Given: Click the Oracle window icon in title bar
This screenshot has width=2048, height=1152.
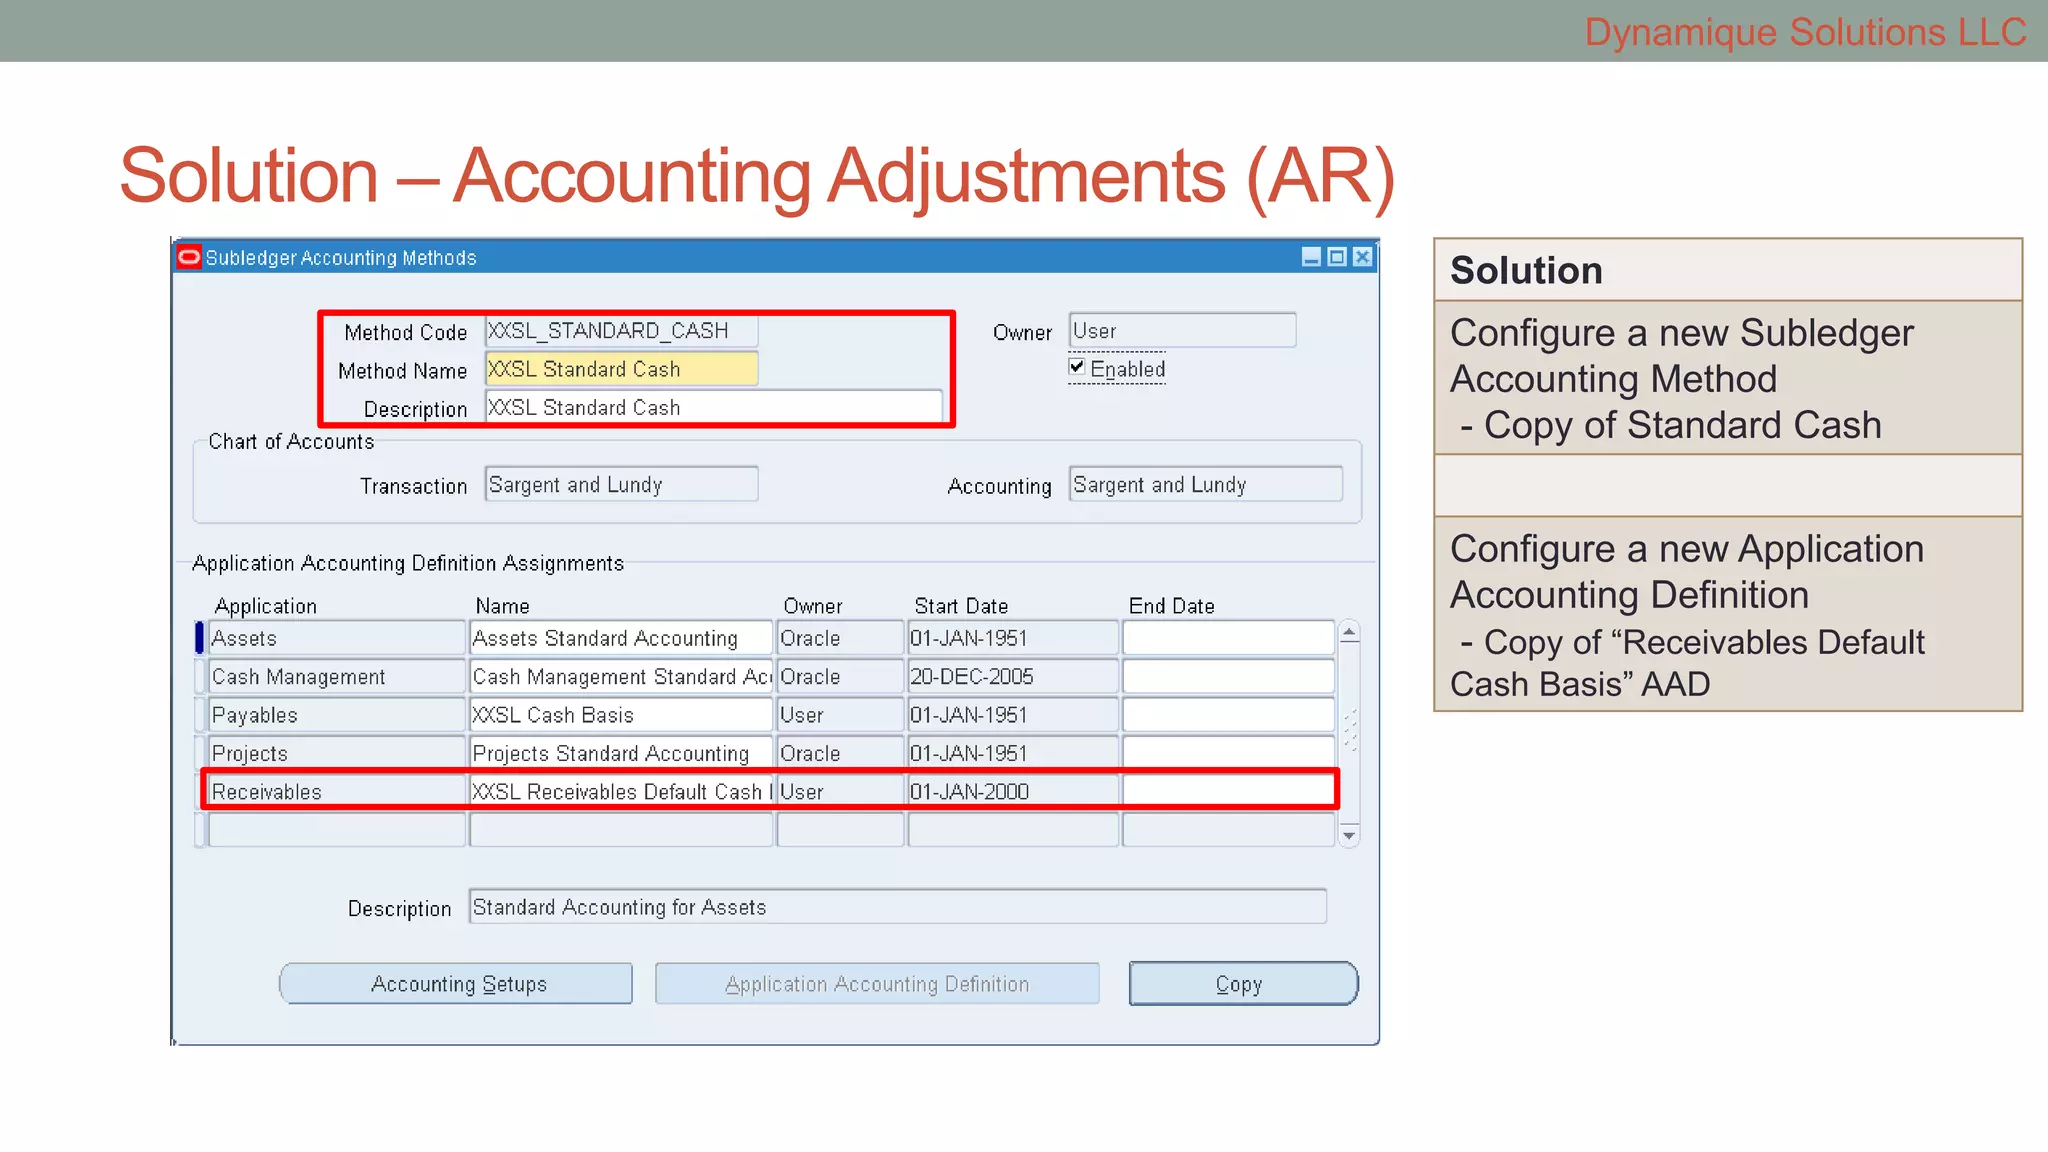Looking at the screenshot, I should pos(189,257).
